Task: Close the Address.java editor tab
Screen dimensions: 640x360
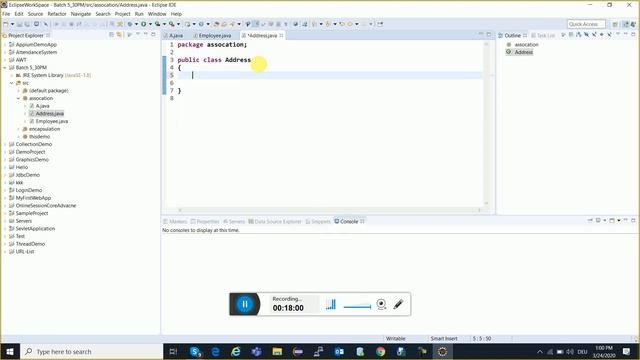Action: (281, 36)
